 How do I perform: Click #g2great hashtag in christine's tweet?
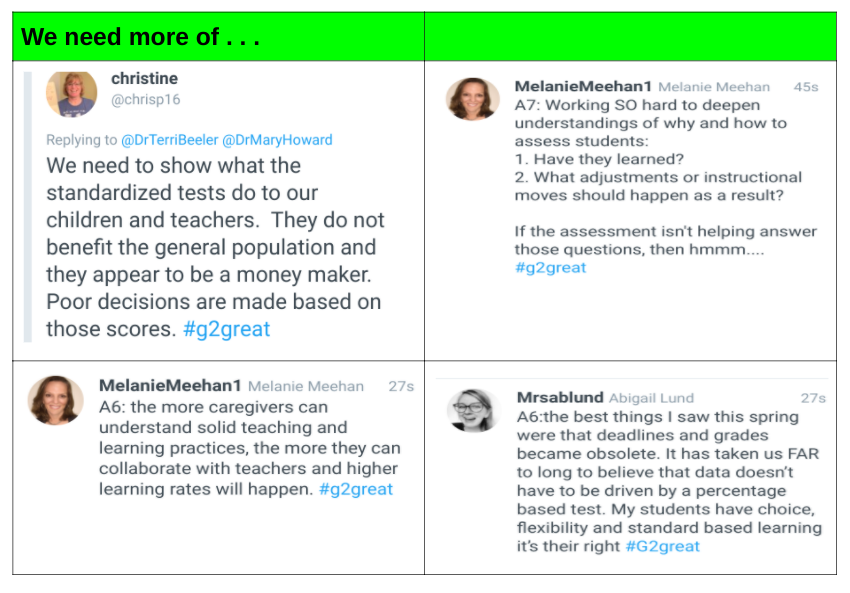pos(227,329)
